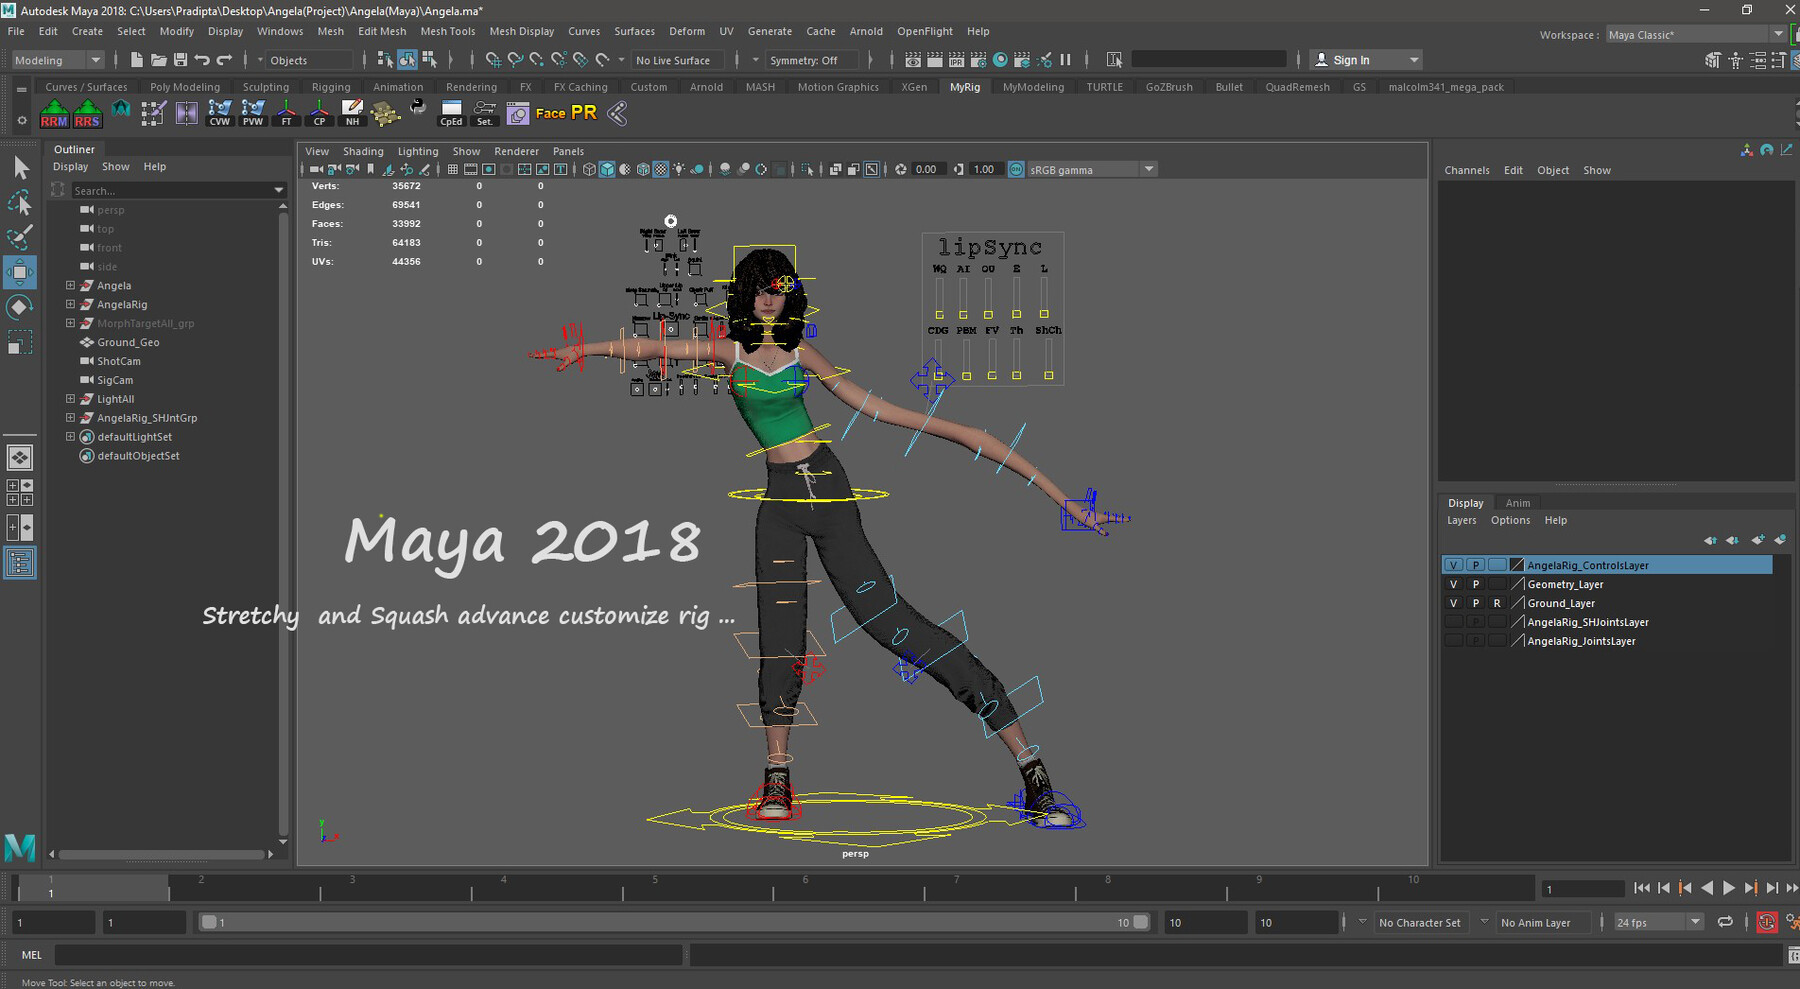Toggle the R reference state on Ground_Layer

[1497, 603]
